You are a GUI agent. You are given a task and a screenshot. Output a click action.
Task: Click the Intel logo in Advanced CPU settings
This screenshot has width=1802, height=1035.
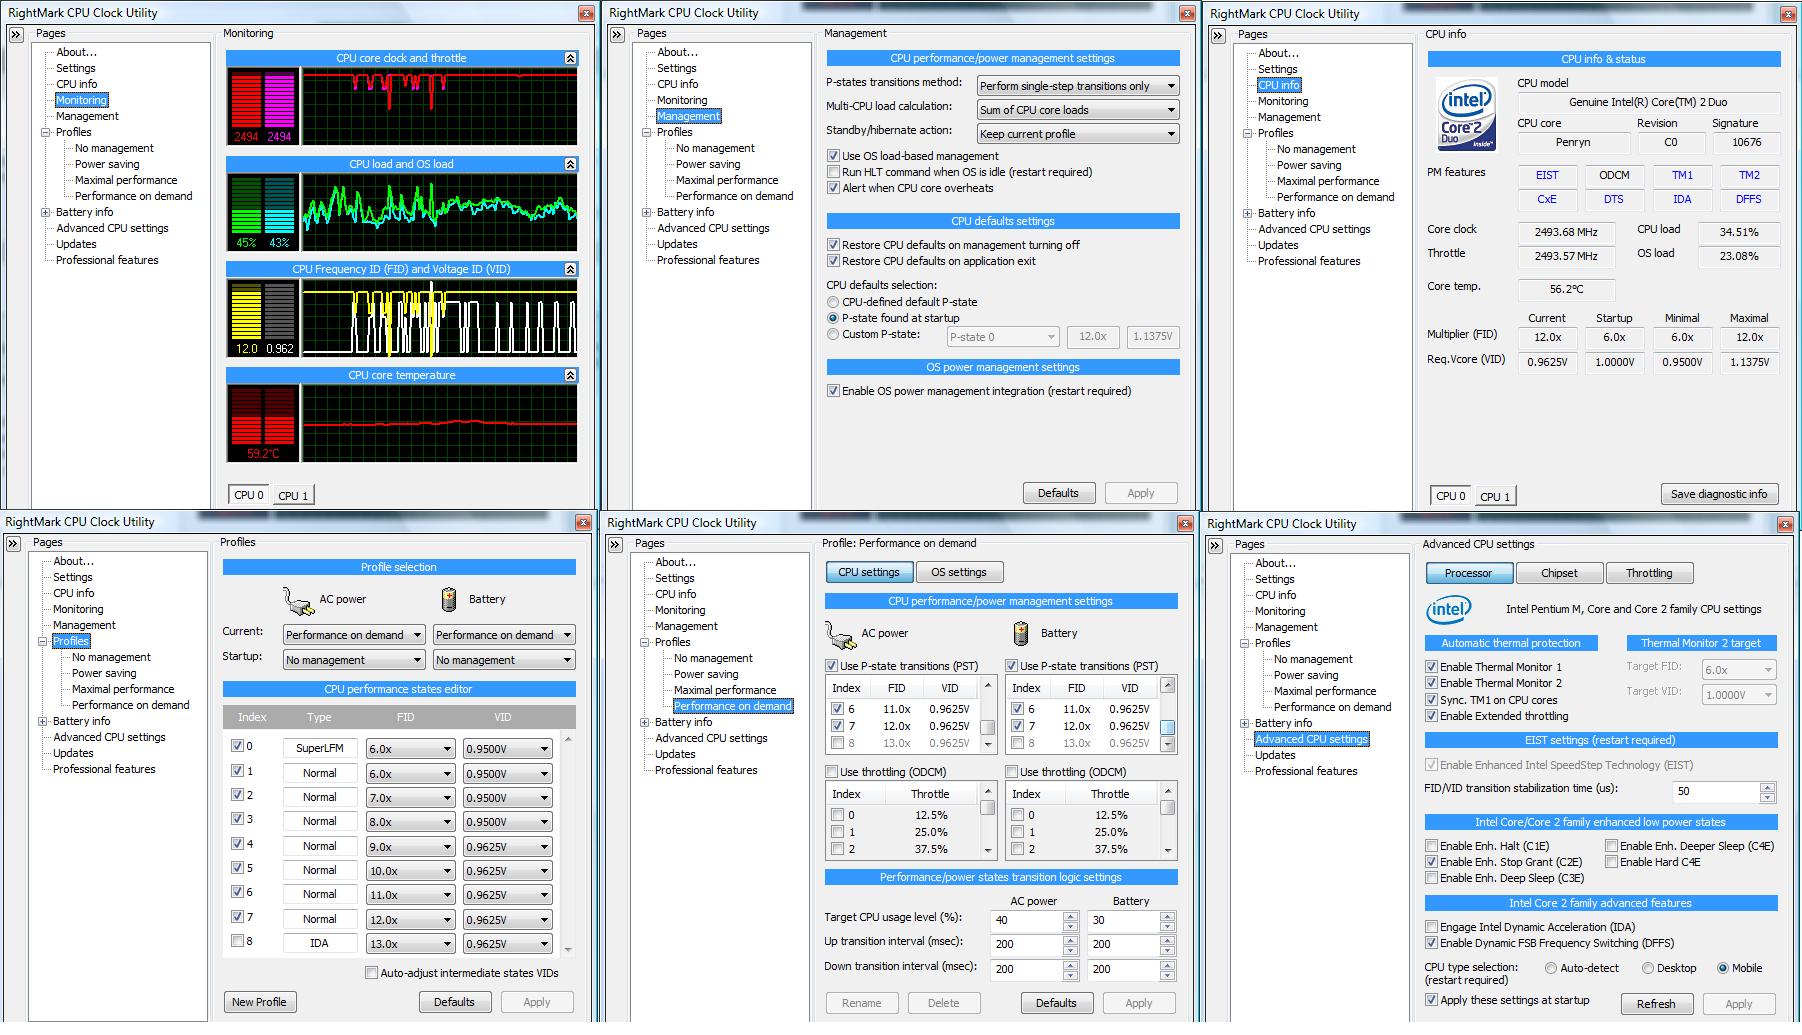click(1449, 609)
